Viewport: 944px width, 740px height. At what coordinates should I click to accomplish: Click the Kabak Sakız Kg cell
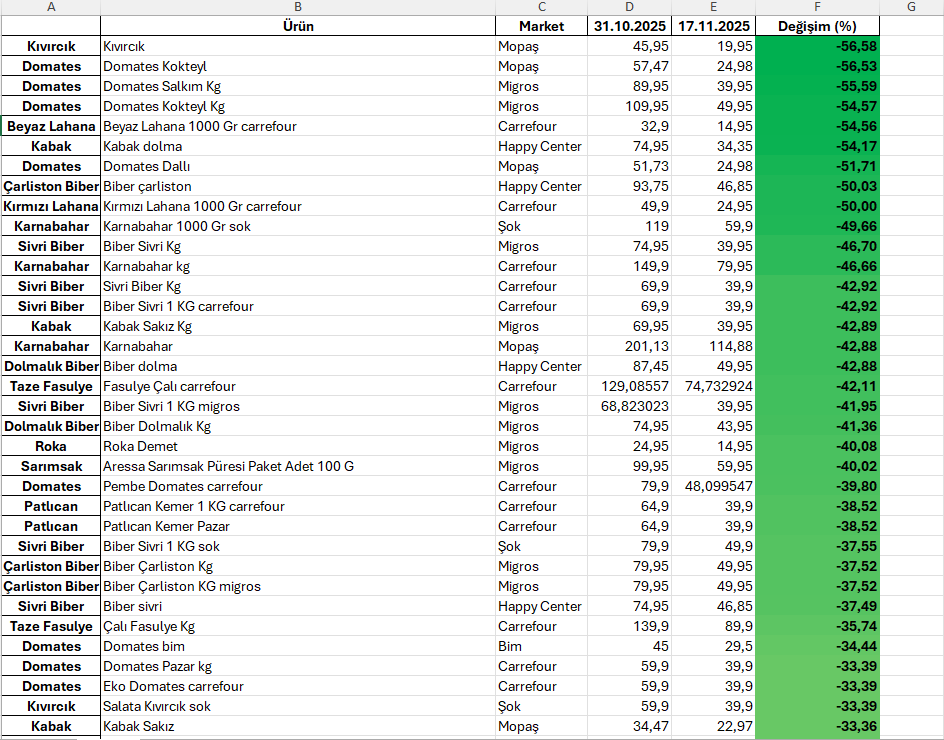click(x=298, y=326)
